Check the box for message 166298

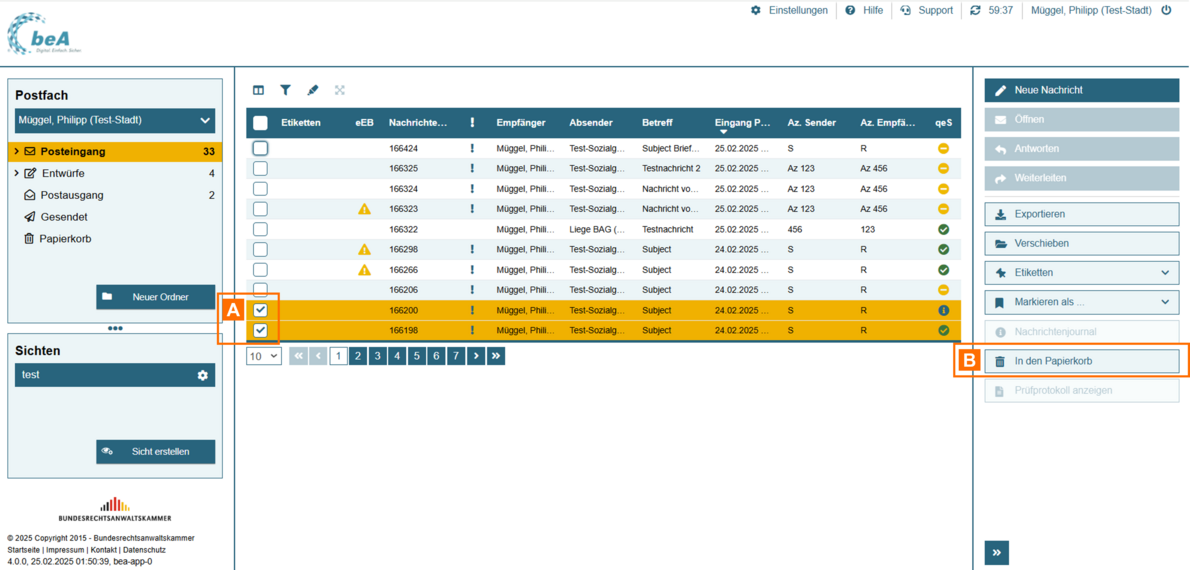[x=260, y=249]
